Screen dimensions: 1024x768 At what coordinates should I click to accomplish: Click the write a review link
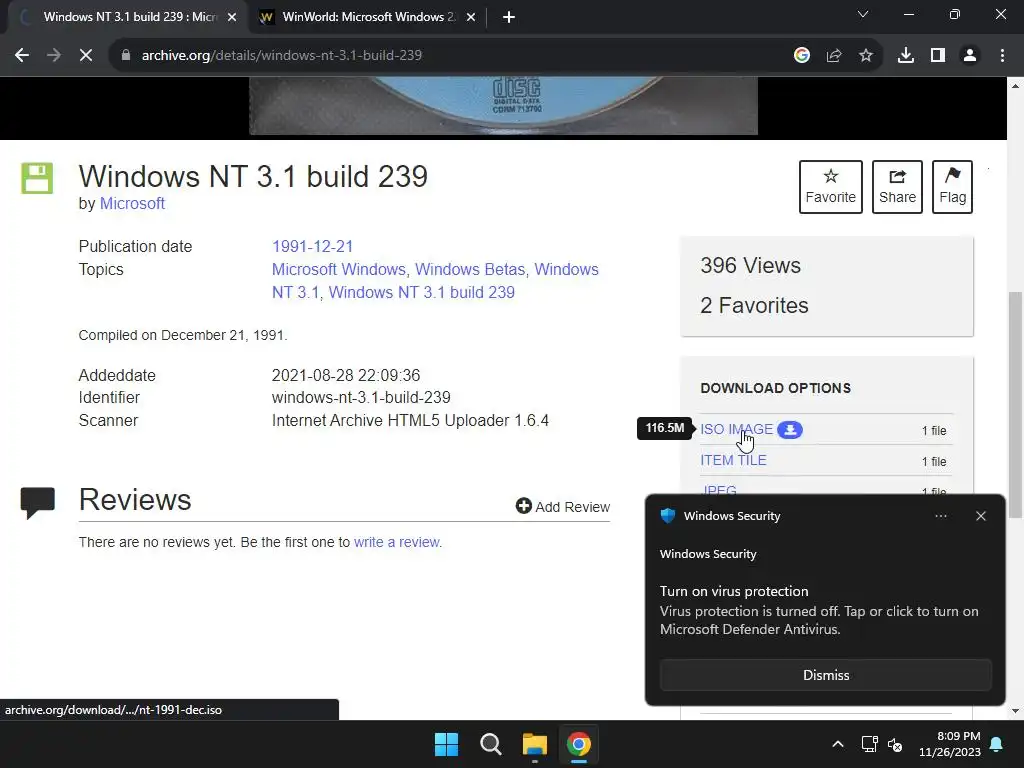(398, 542)
